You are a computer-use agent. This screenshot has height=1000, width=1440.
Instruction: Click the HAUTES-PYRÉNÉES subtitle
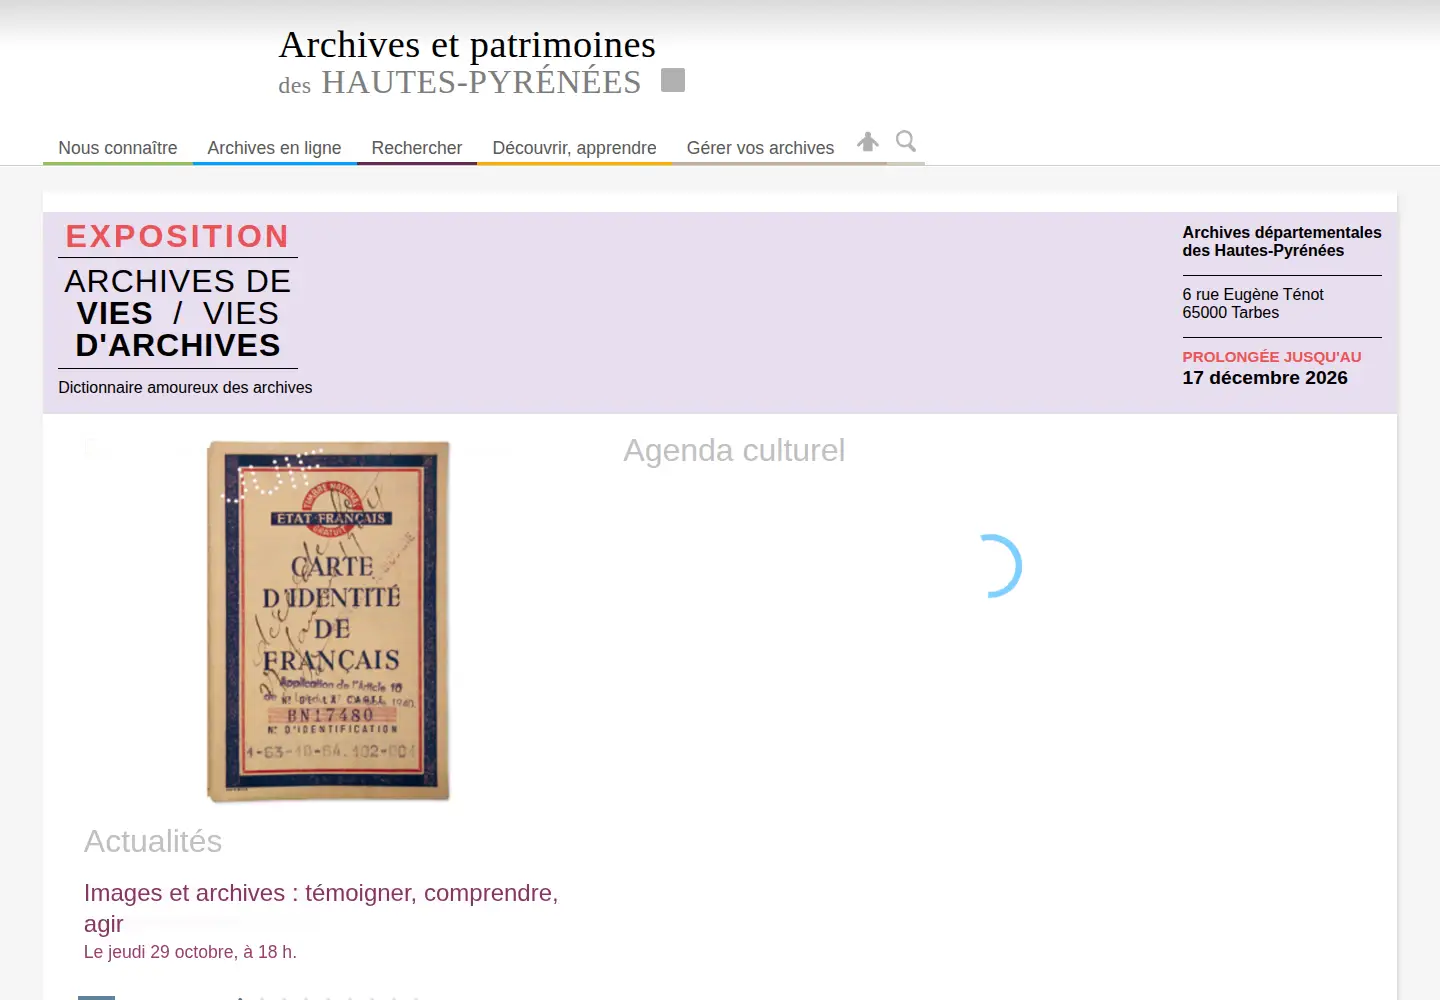[481, 82]
